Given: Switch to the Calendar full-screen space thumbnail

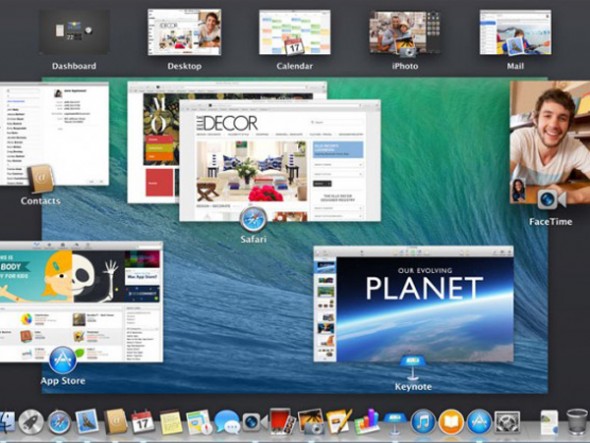Looking at the screenshot, I should (x=295, y=32).
